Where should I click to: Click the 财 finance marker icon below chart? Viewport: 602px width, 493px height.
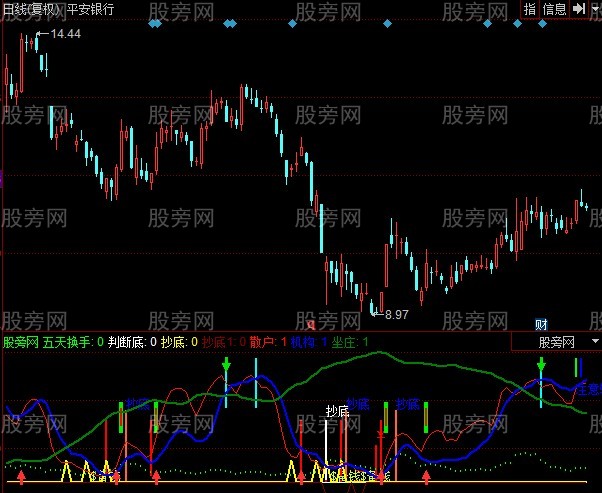click(x=541, y=323)
